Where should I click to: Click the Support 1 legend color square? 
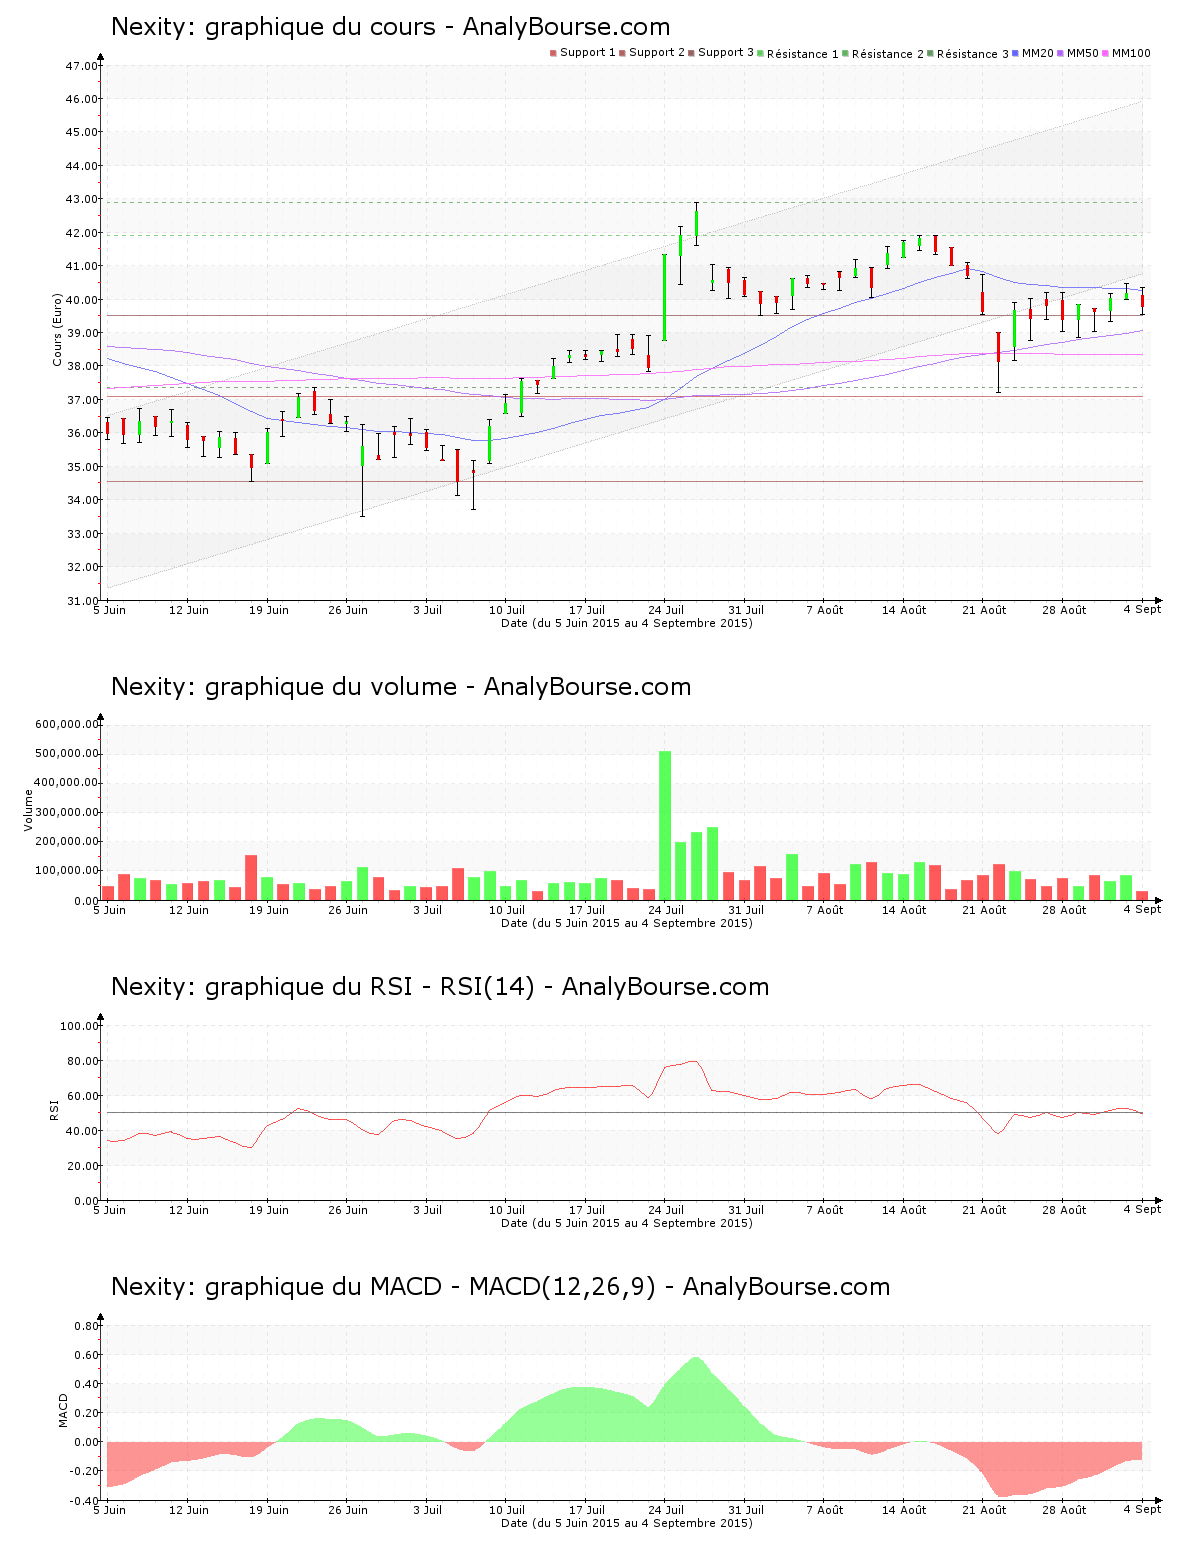[553, 53]
